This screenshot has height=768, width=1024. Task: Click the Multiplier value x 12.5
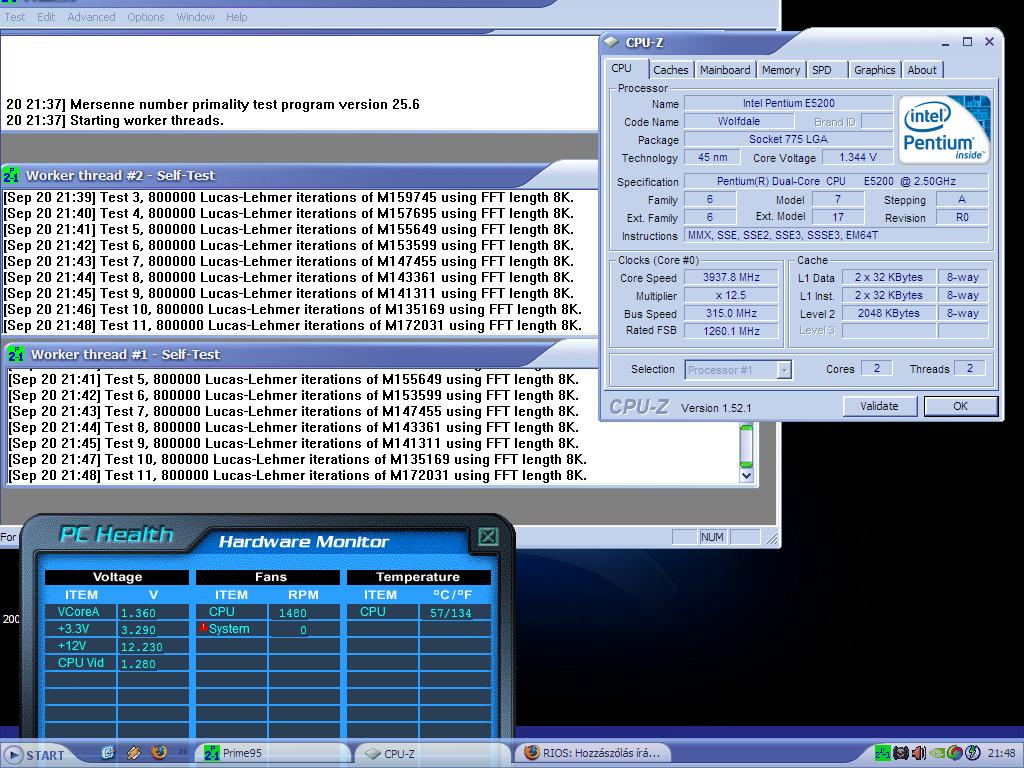[731, 296]
